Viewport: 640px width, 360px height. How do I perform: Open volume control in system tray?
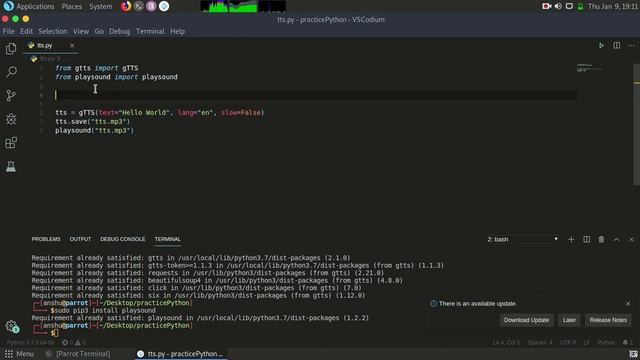(558, 6)
